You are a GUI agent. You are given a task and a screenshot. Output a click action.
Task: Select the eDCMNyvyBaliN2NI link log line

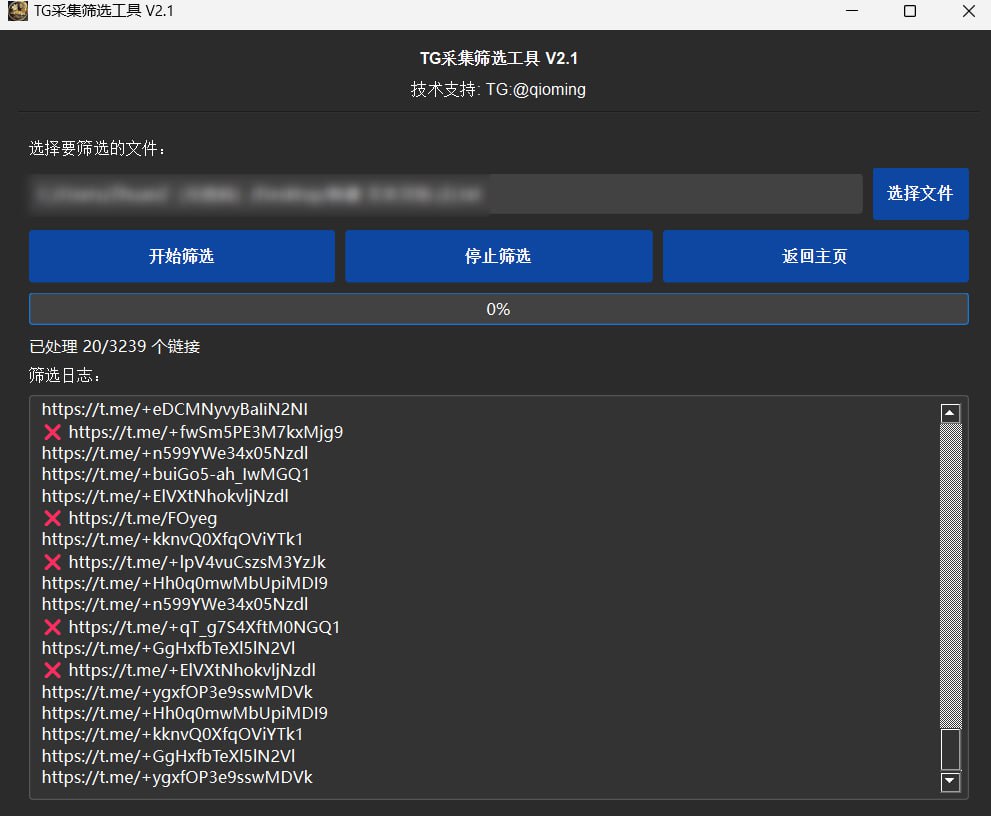(x=174, y=409)
